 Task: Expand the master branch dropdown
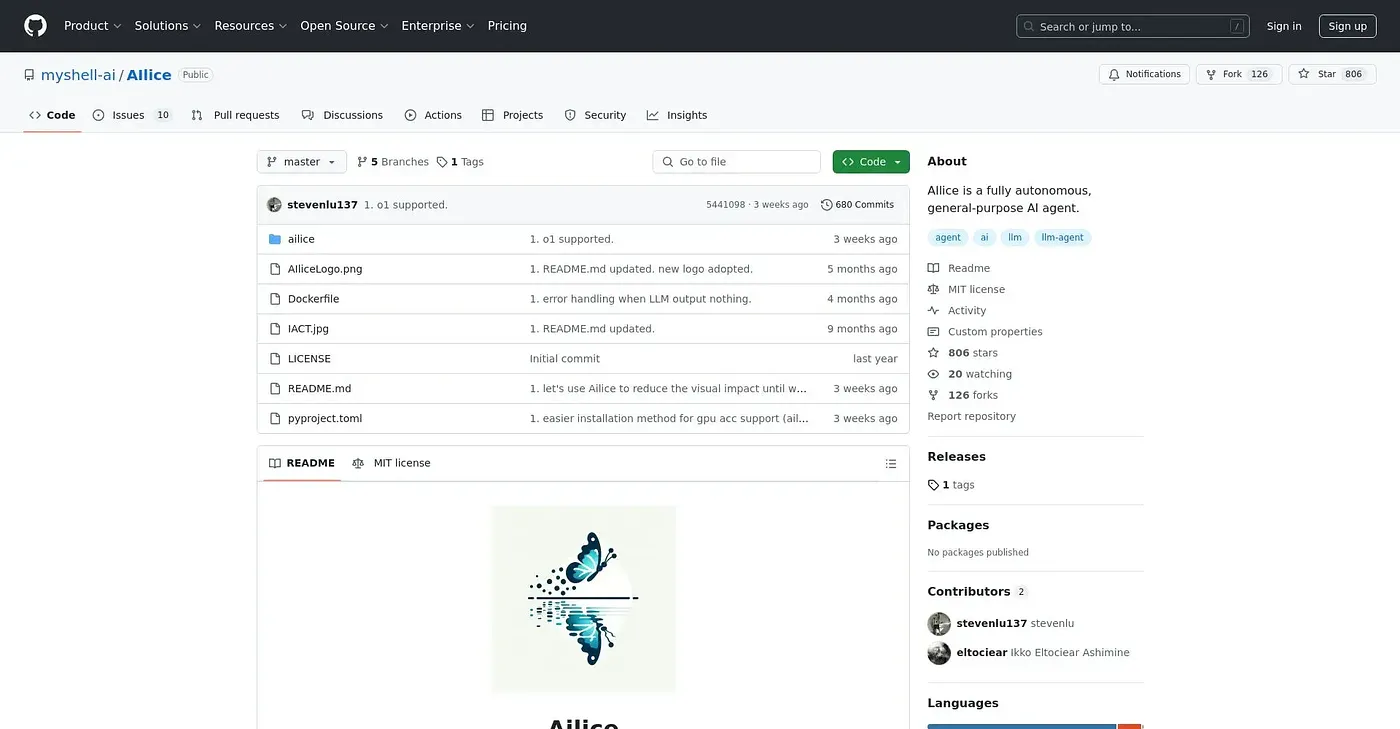302,162
